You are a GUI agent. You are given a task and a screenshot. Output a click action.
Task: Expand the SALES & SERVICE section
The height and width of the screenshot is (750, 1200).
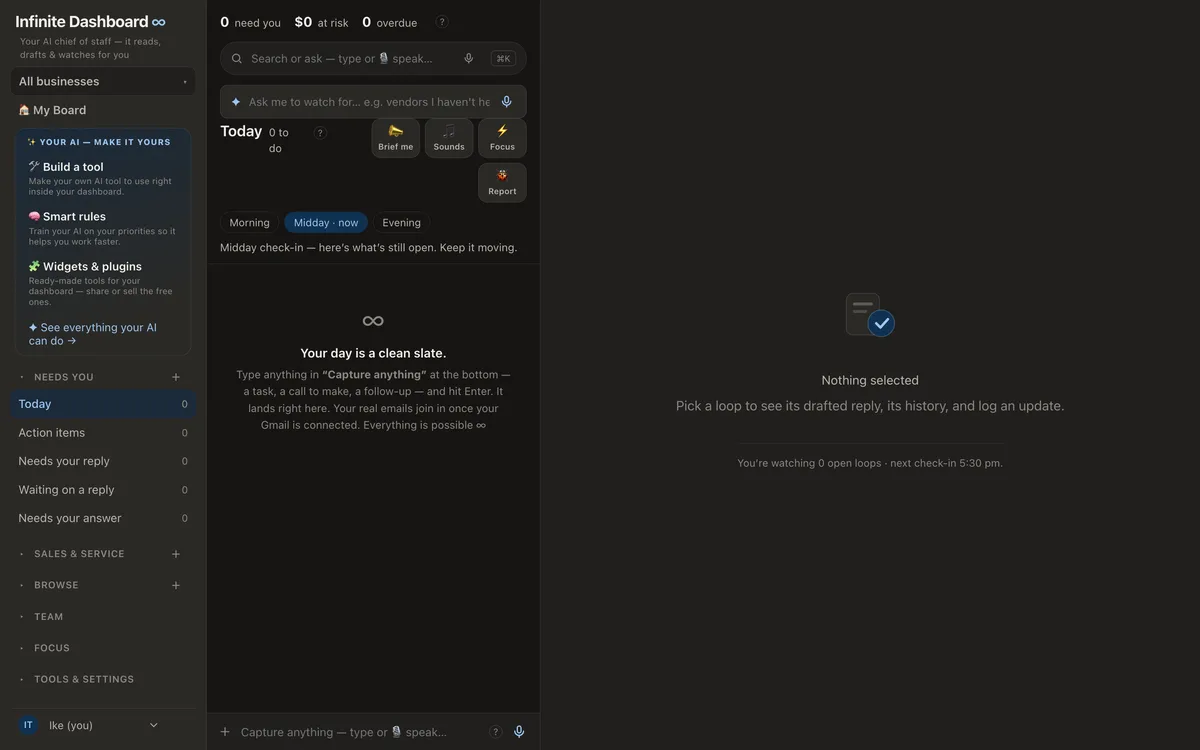click(x=79, y=554)
